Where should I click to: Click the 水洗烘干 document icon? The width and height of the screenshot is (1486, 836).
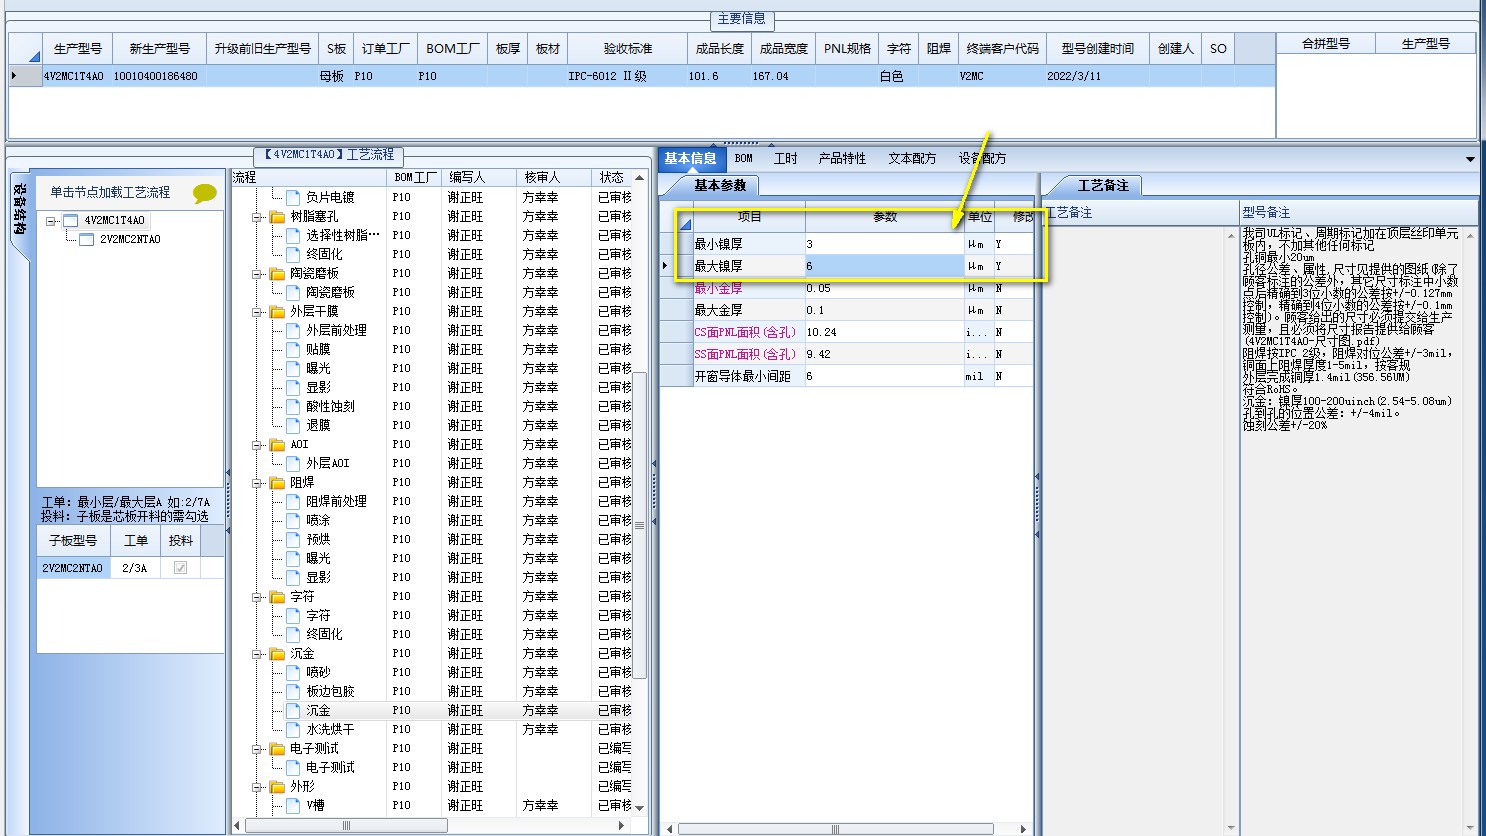[x=293, y=729]
